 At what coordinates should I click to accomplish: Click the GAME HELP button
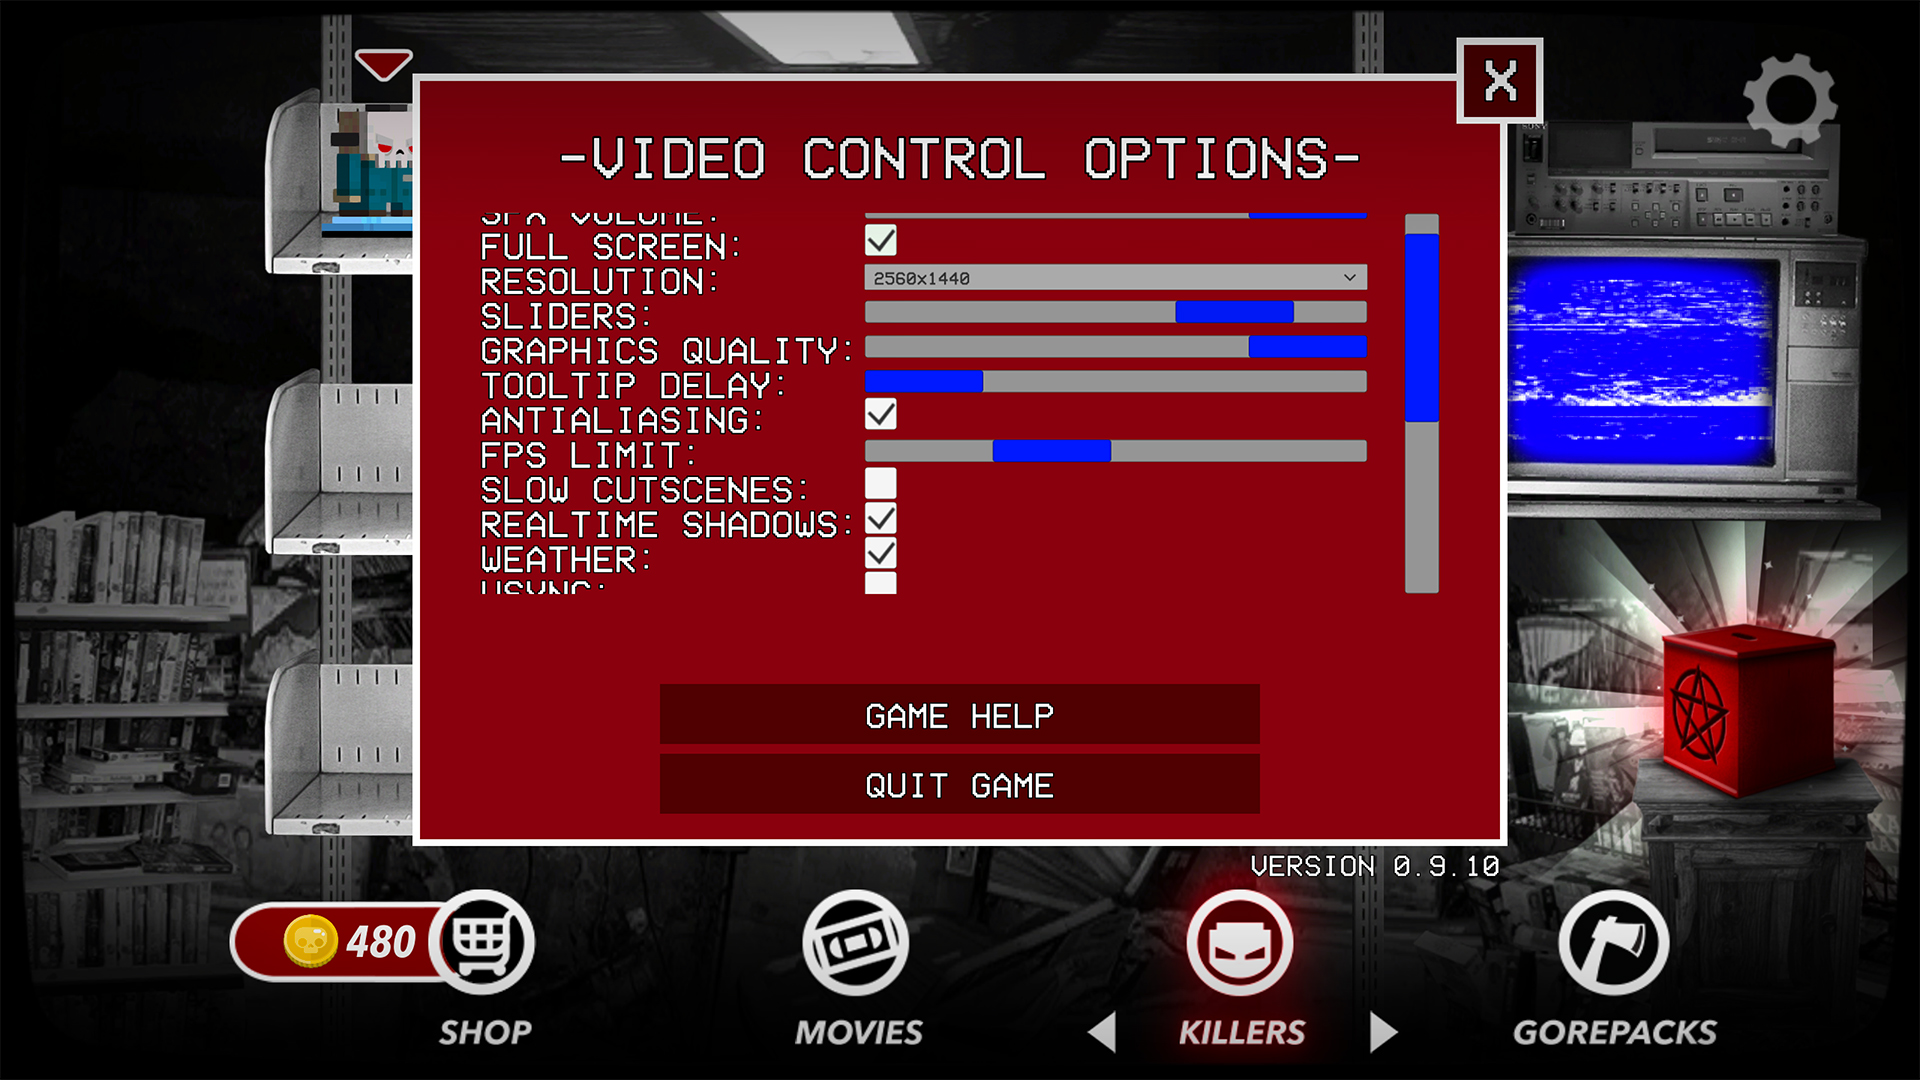960,715
